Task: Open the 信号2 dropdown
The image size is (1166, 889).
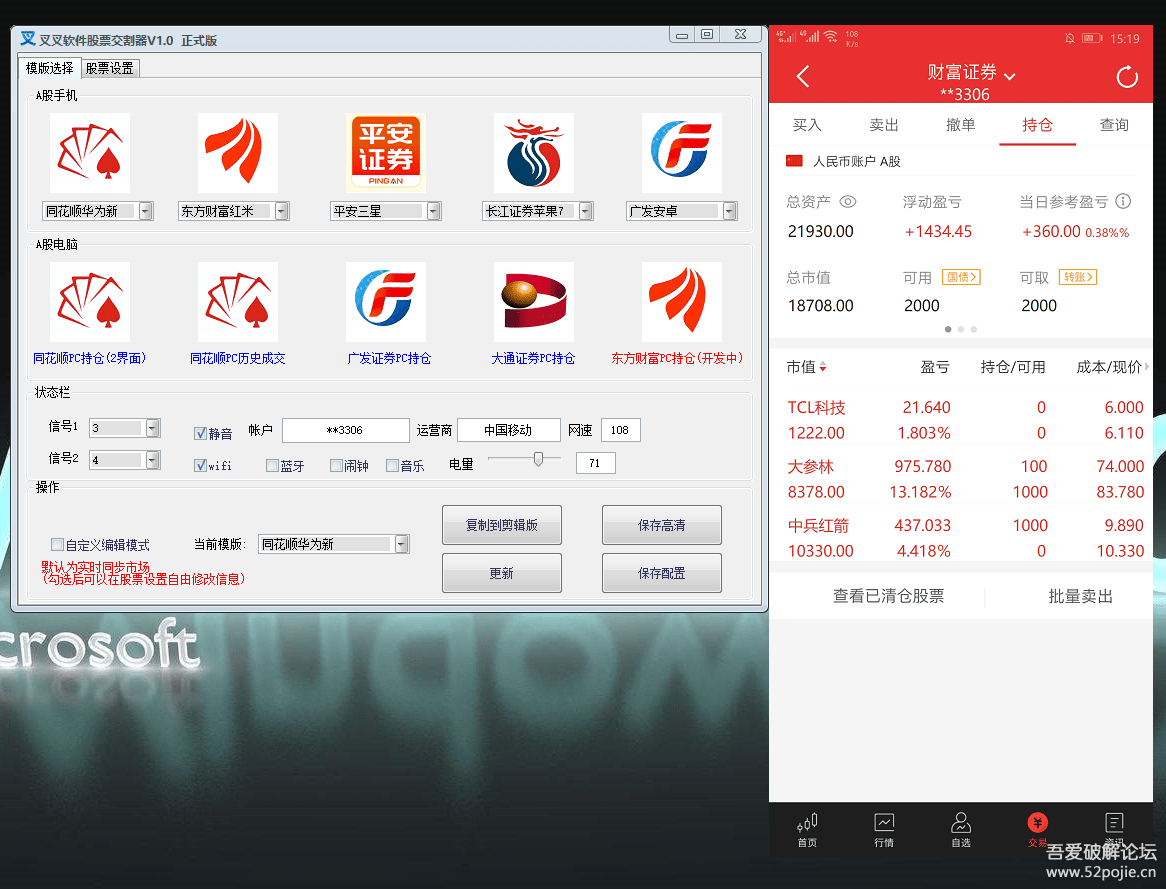Action: pos(152,460)
